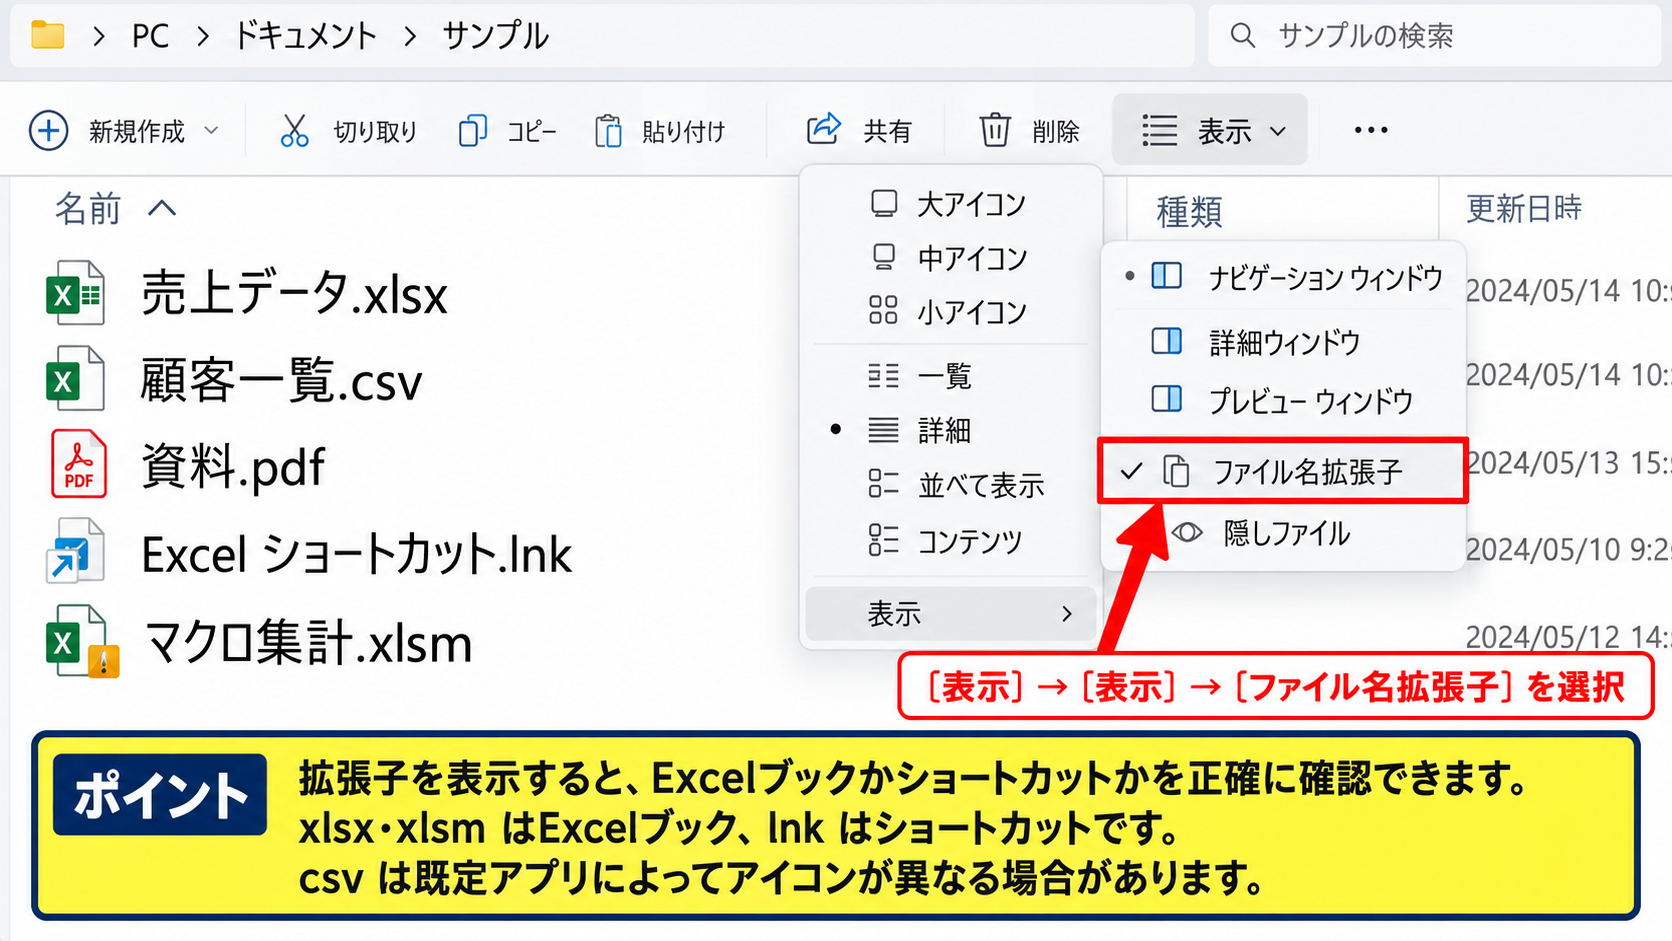This screenshot has width=1672, height=941.
Task: Toggle ナビゲーション ウィンドウ pane
Action: [1283, 277]
